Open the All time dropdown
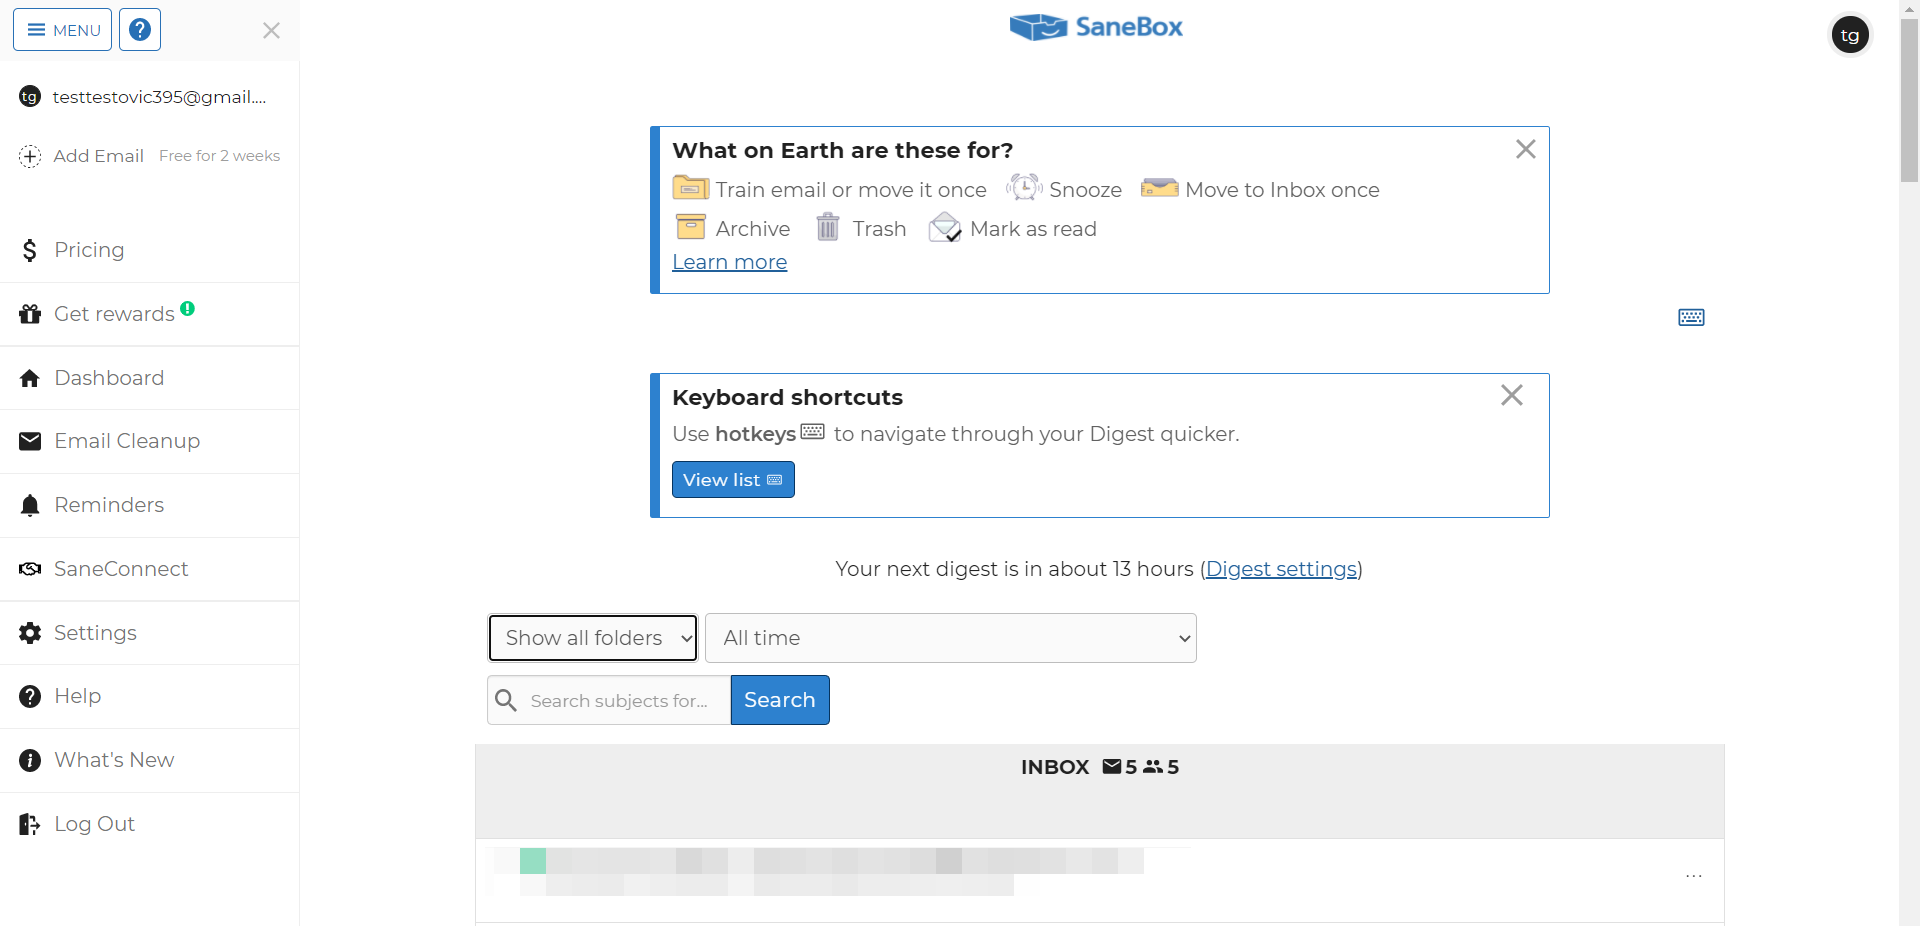1920x926 pixels. coord(950,638)
